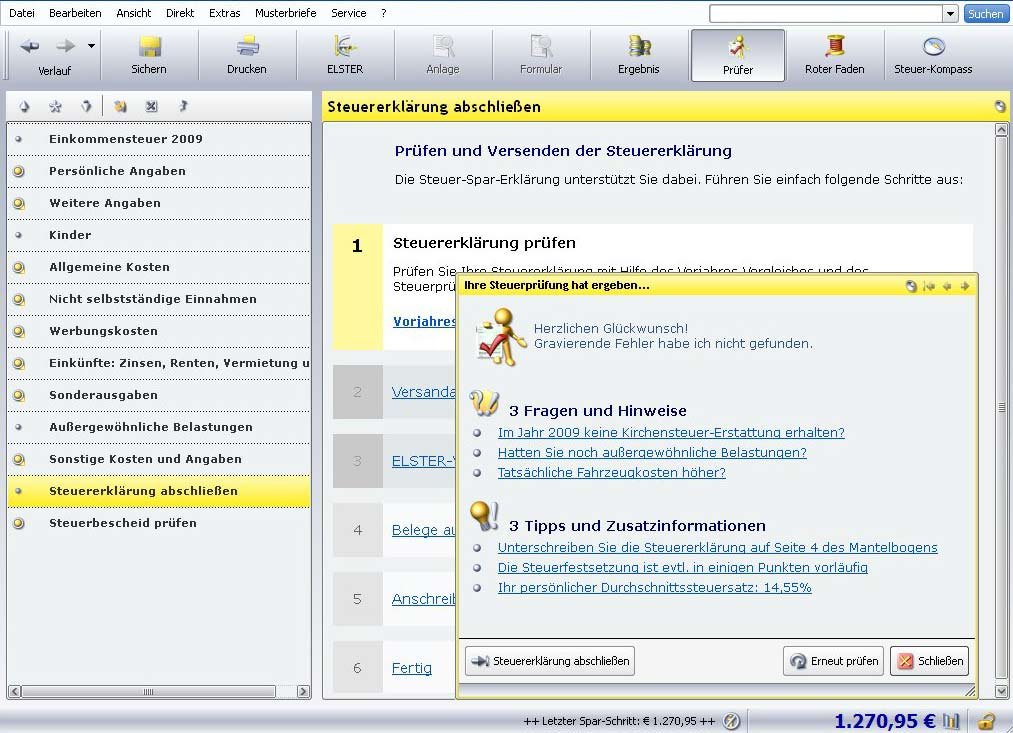This screenshot has width=1013, height=733.
Task: Select Persönliche Angaben in navigation
Action: point(159,171)
